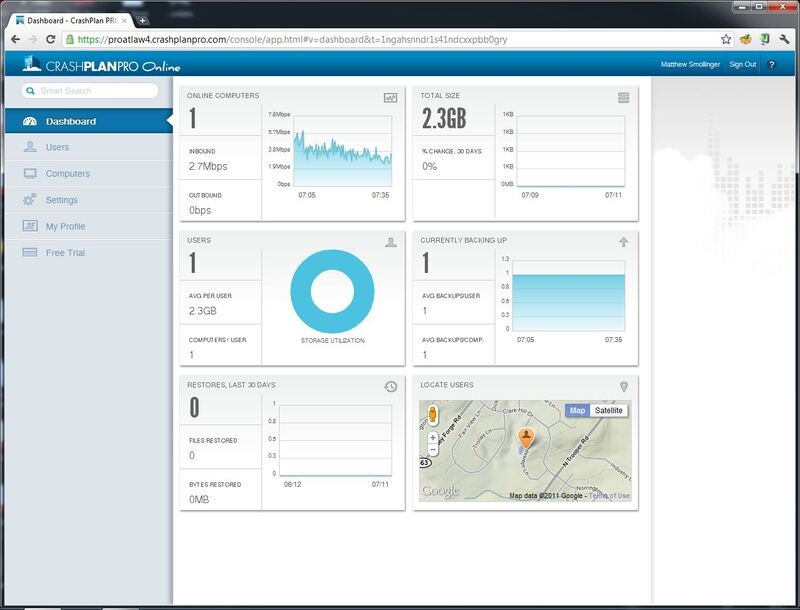
Task: Open help via the question mark icon
Action: [x=771, y=64]
